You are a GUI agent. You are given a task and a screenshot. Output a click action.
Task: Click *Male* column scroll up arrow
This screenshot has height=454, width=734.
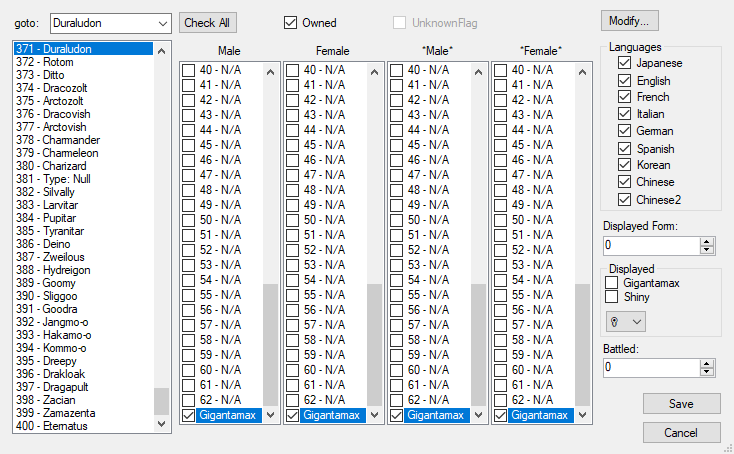click(x=478, y=72)
